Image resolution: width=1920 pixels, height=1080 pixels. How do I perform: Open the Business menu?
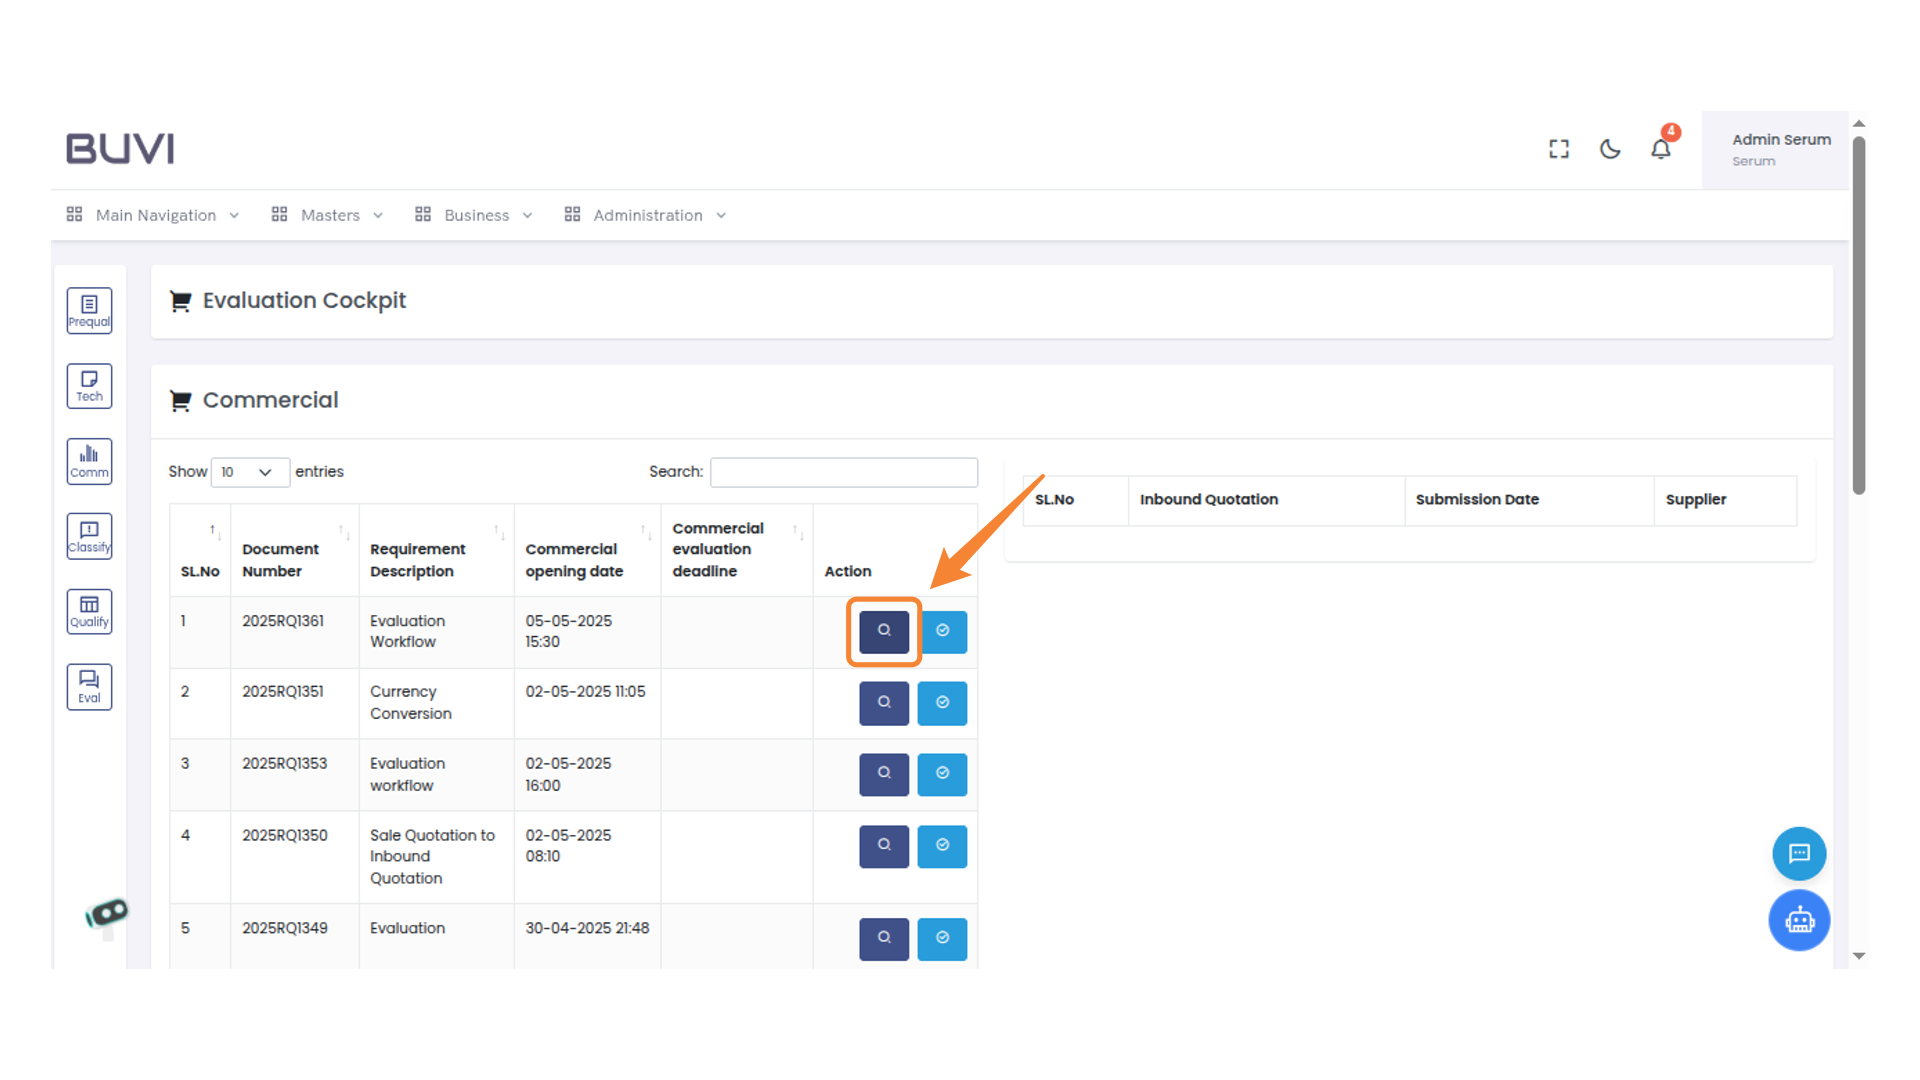click(x=475, y=215)
